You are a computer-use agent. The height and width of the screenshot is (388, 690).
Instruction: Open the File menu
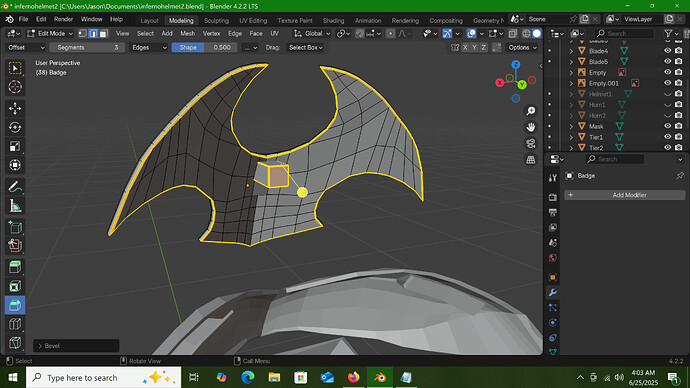pos(23,19)
